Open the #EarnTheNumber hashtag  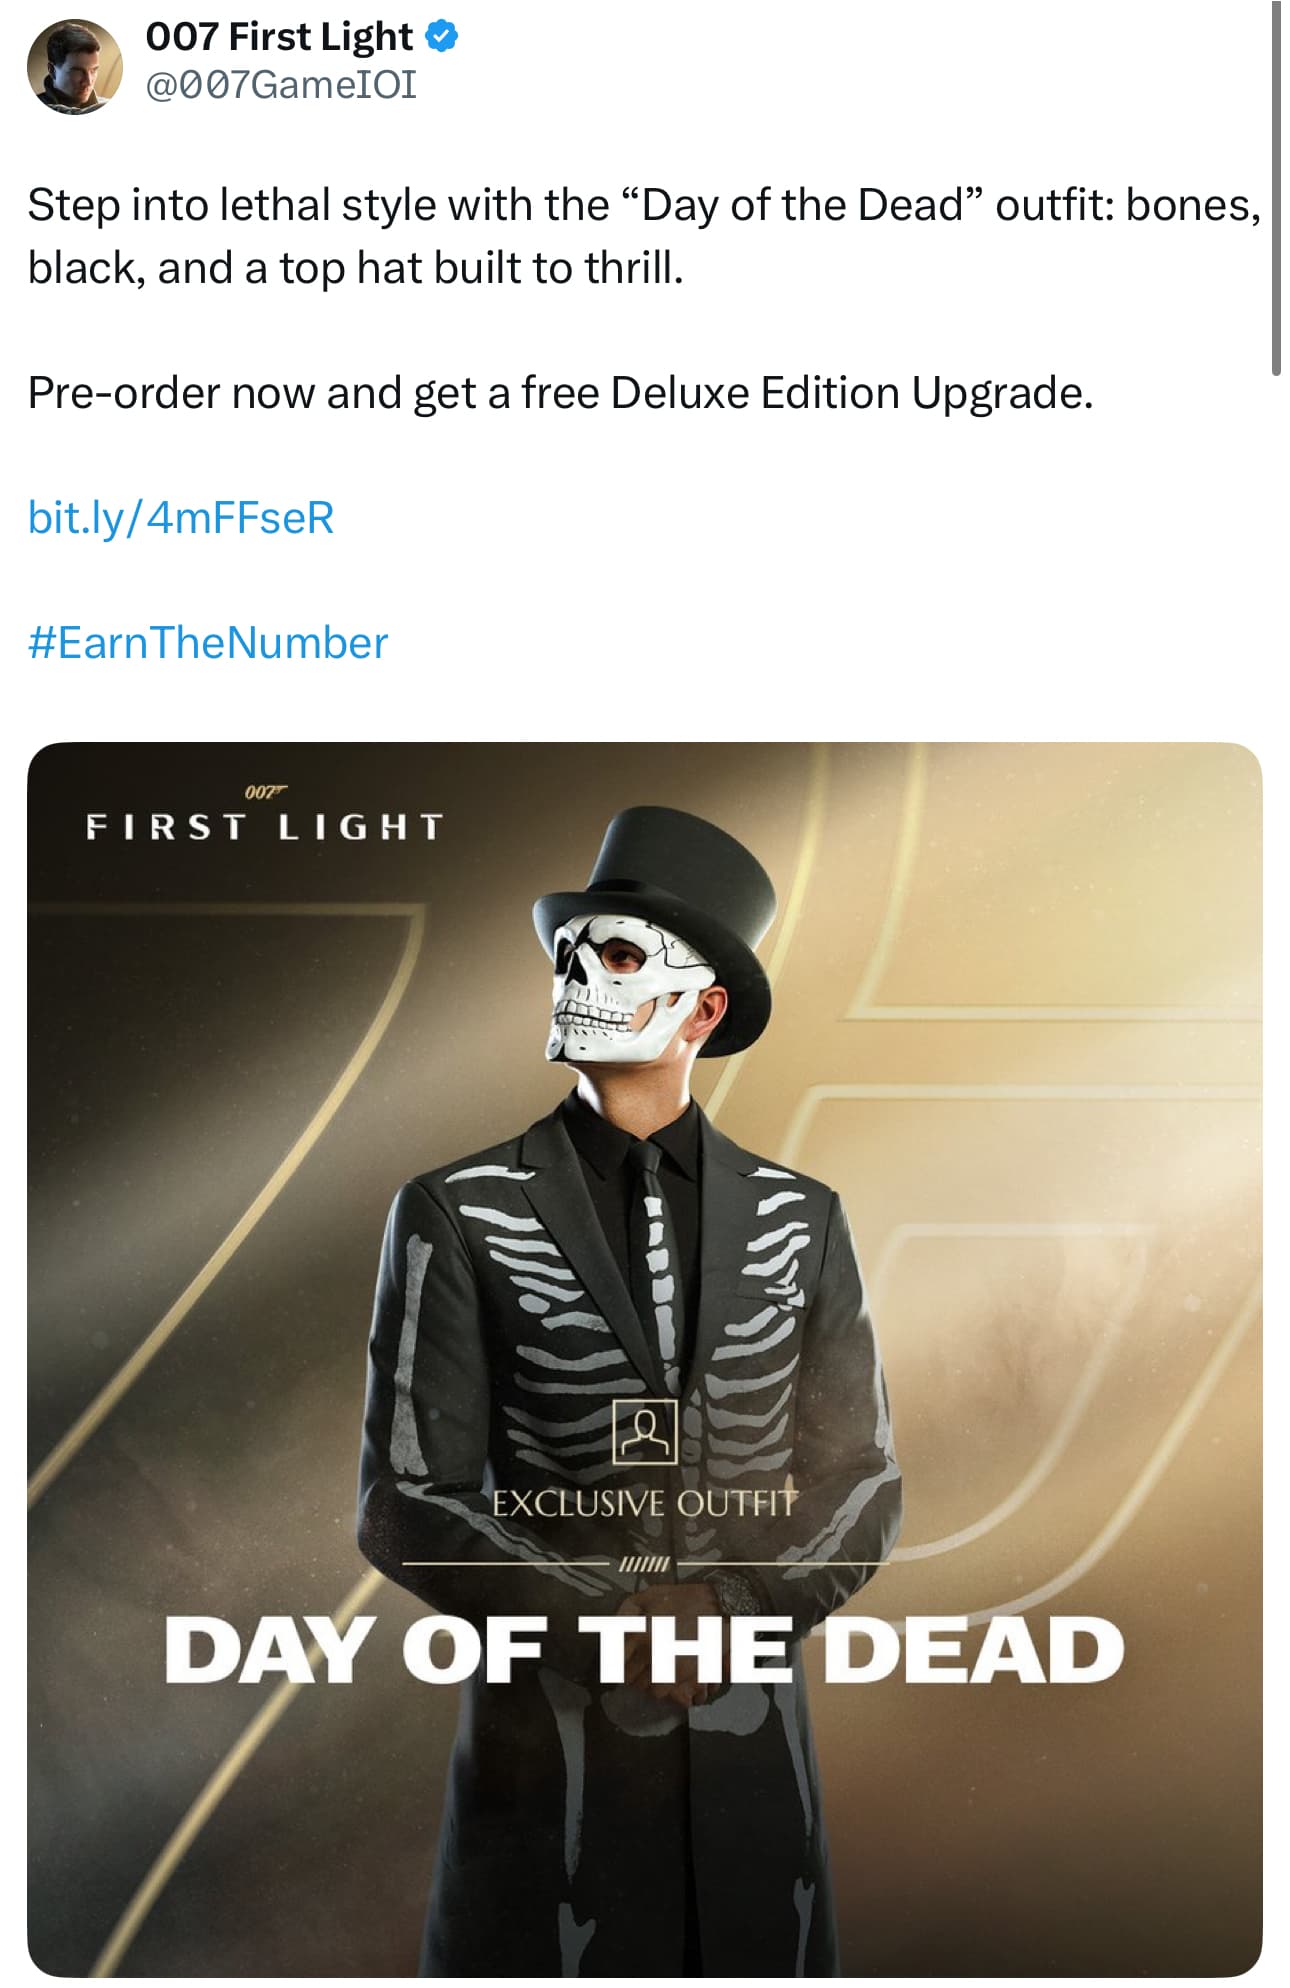[208, 642]
